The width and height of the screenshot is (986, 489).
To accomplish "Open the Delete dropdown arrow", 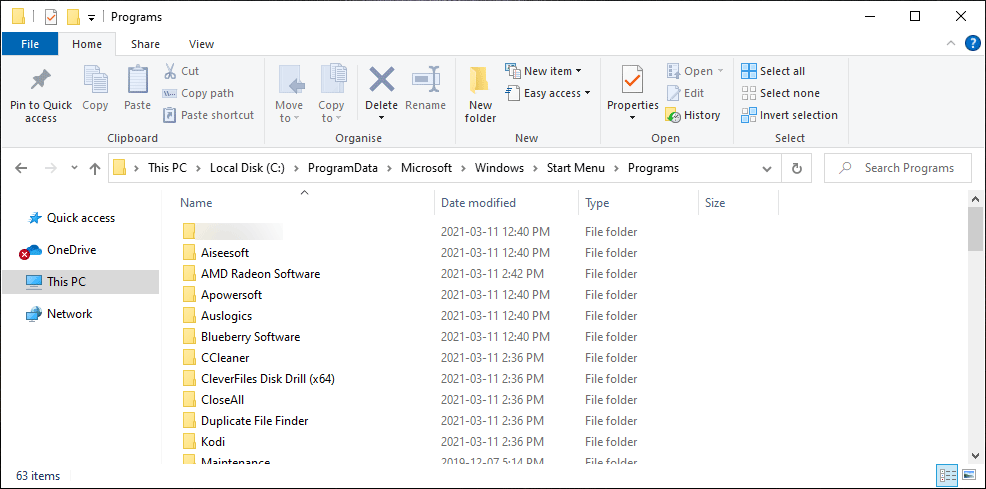I will click(382, 118).
